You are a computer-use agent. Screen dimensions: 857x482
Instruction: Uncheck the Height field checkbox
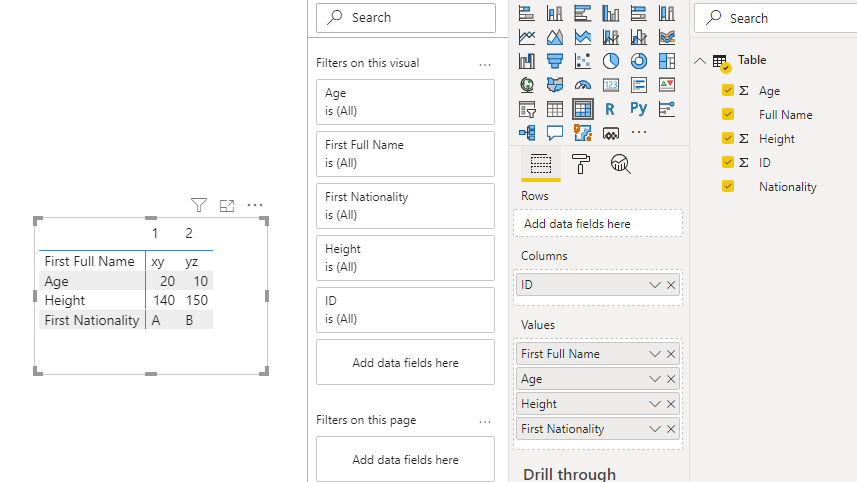(x=727, y=138)
